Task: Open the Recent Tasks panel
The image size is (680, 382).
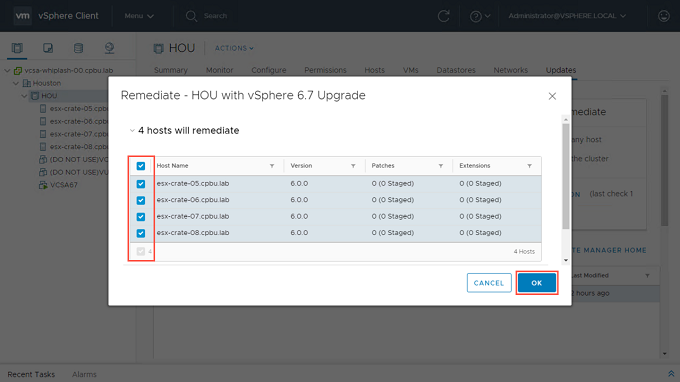Action: click(x=31, y=374)
